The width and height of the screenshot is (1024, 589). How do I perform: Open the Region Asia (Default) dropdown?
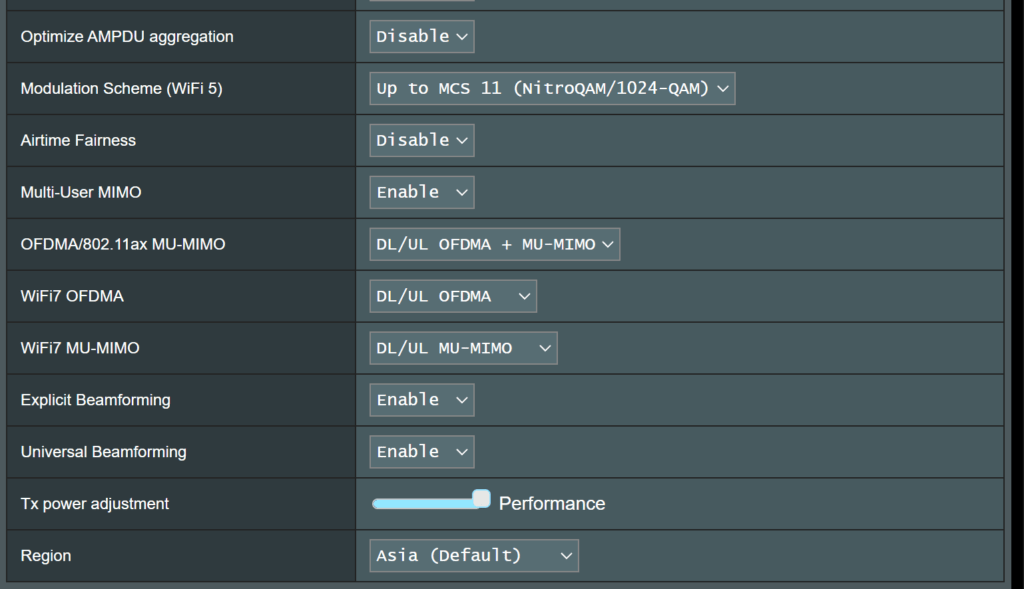(x=474, y=556)
